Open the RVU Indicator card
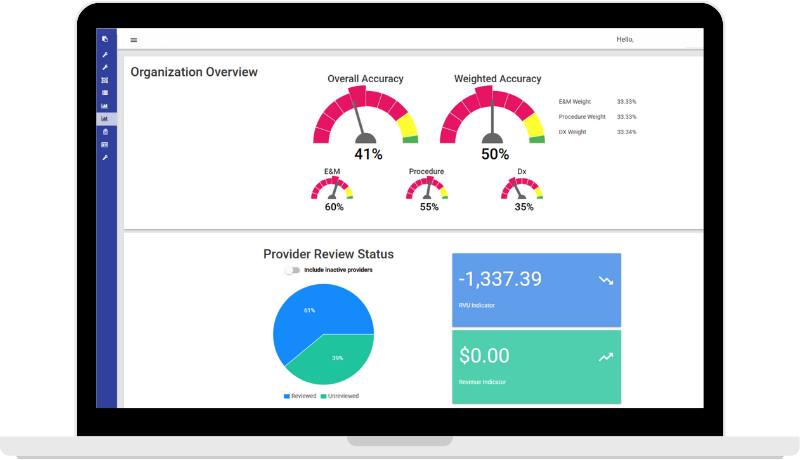The height and width of the screenshot is (460, 800). click(x=536, y=289)
